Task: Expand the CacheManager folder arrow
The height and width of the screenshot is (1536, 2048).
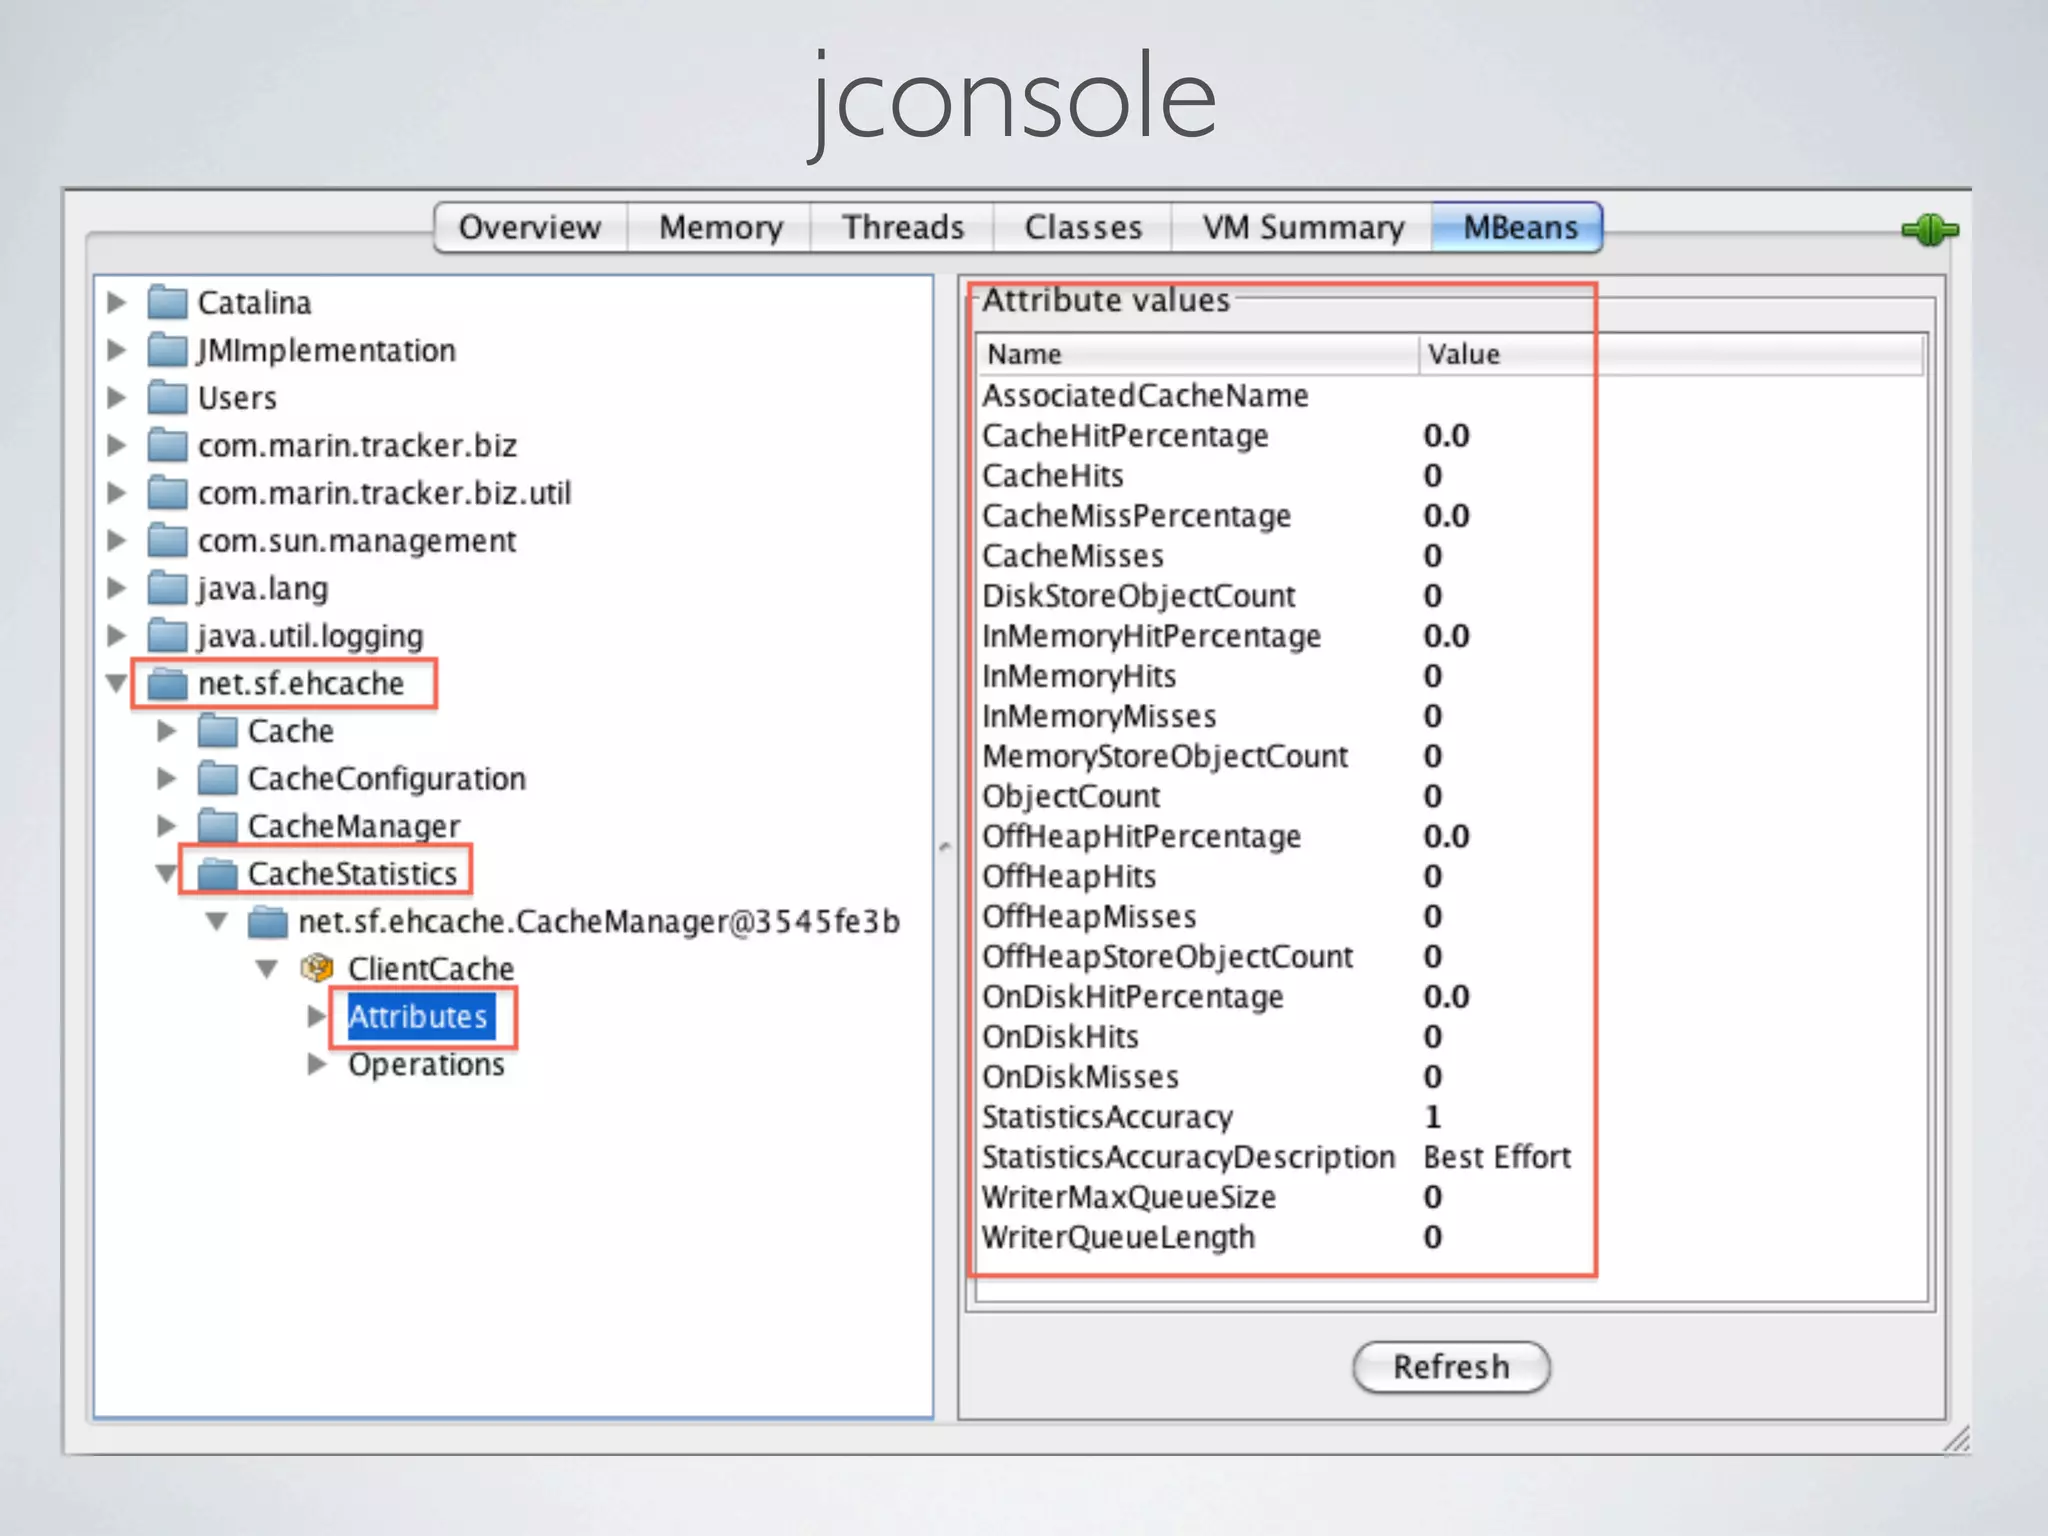Action: [x=167, y=826]
